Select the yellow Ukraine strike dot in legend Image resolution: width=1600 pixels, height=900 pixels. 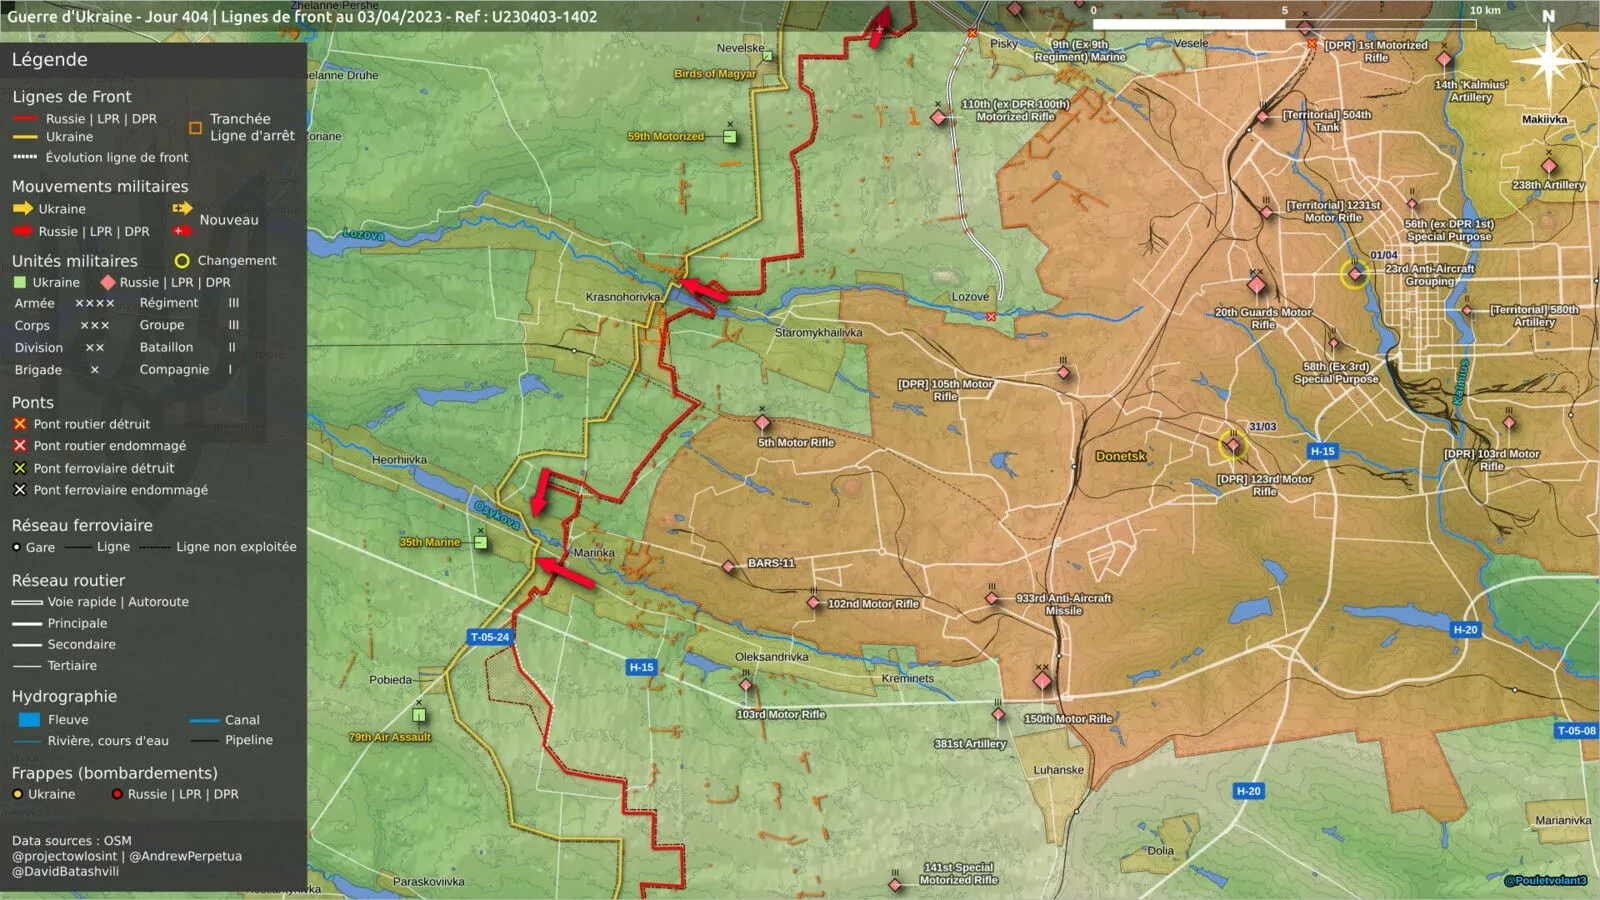click(17, 795)
